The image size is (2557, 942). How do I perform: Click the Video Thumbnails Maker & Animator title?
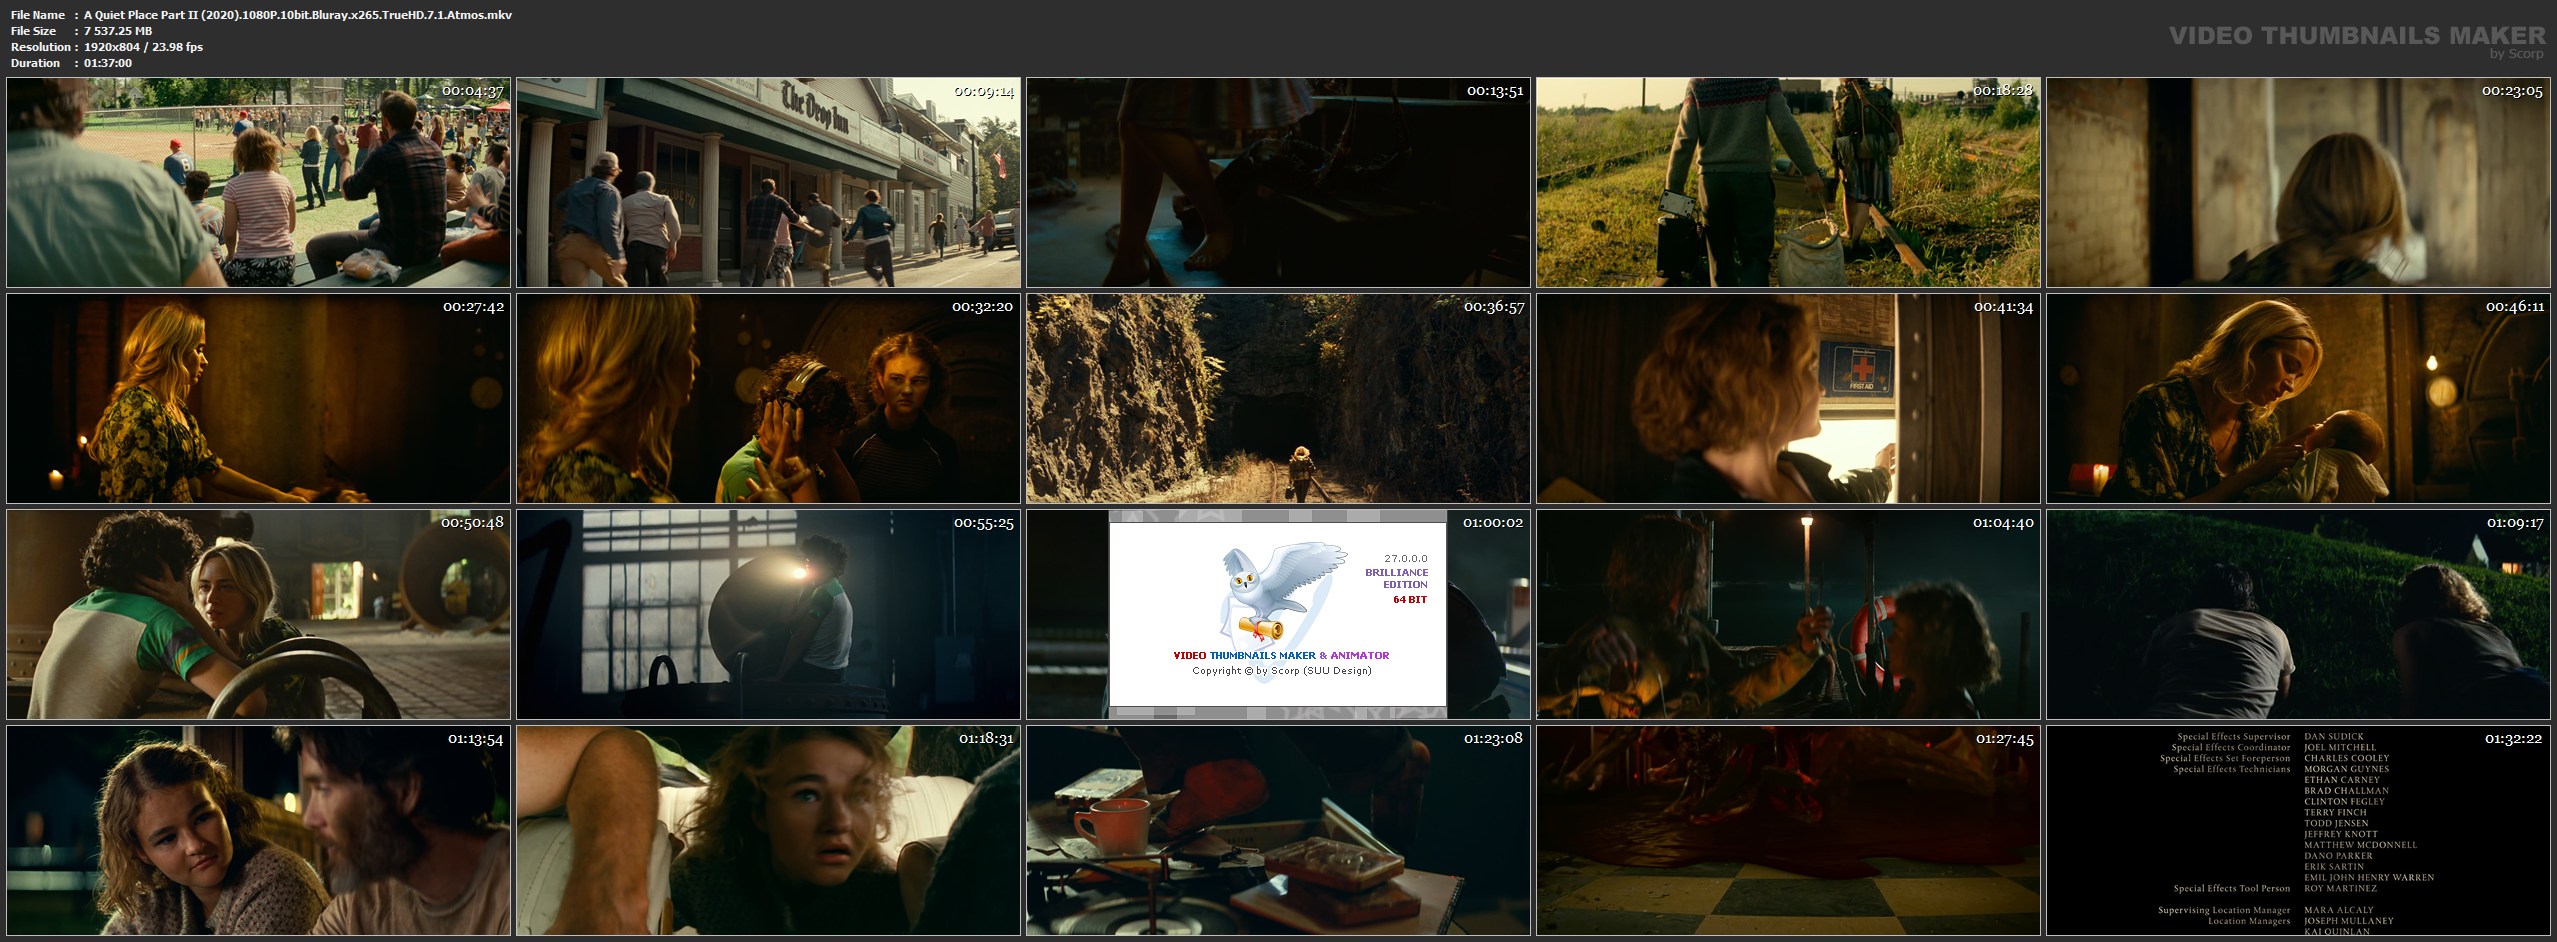[1280, 656]
